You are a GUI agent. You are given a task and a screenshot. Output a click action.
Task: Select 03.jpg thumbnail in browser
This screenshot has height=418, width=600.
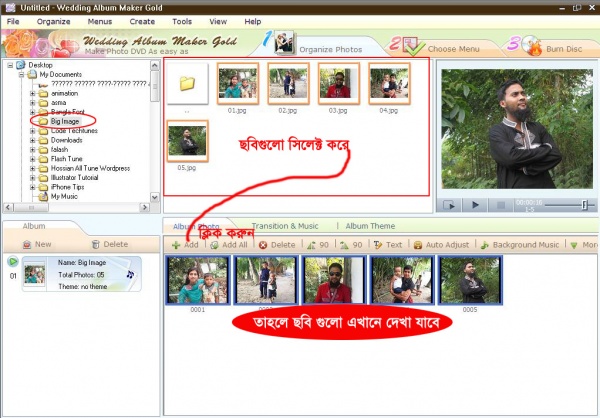(x=339, y=83)
